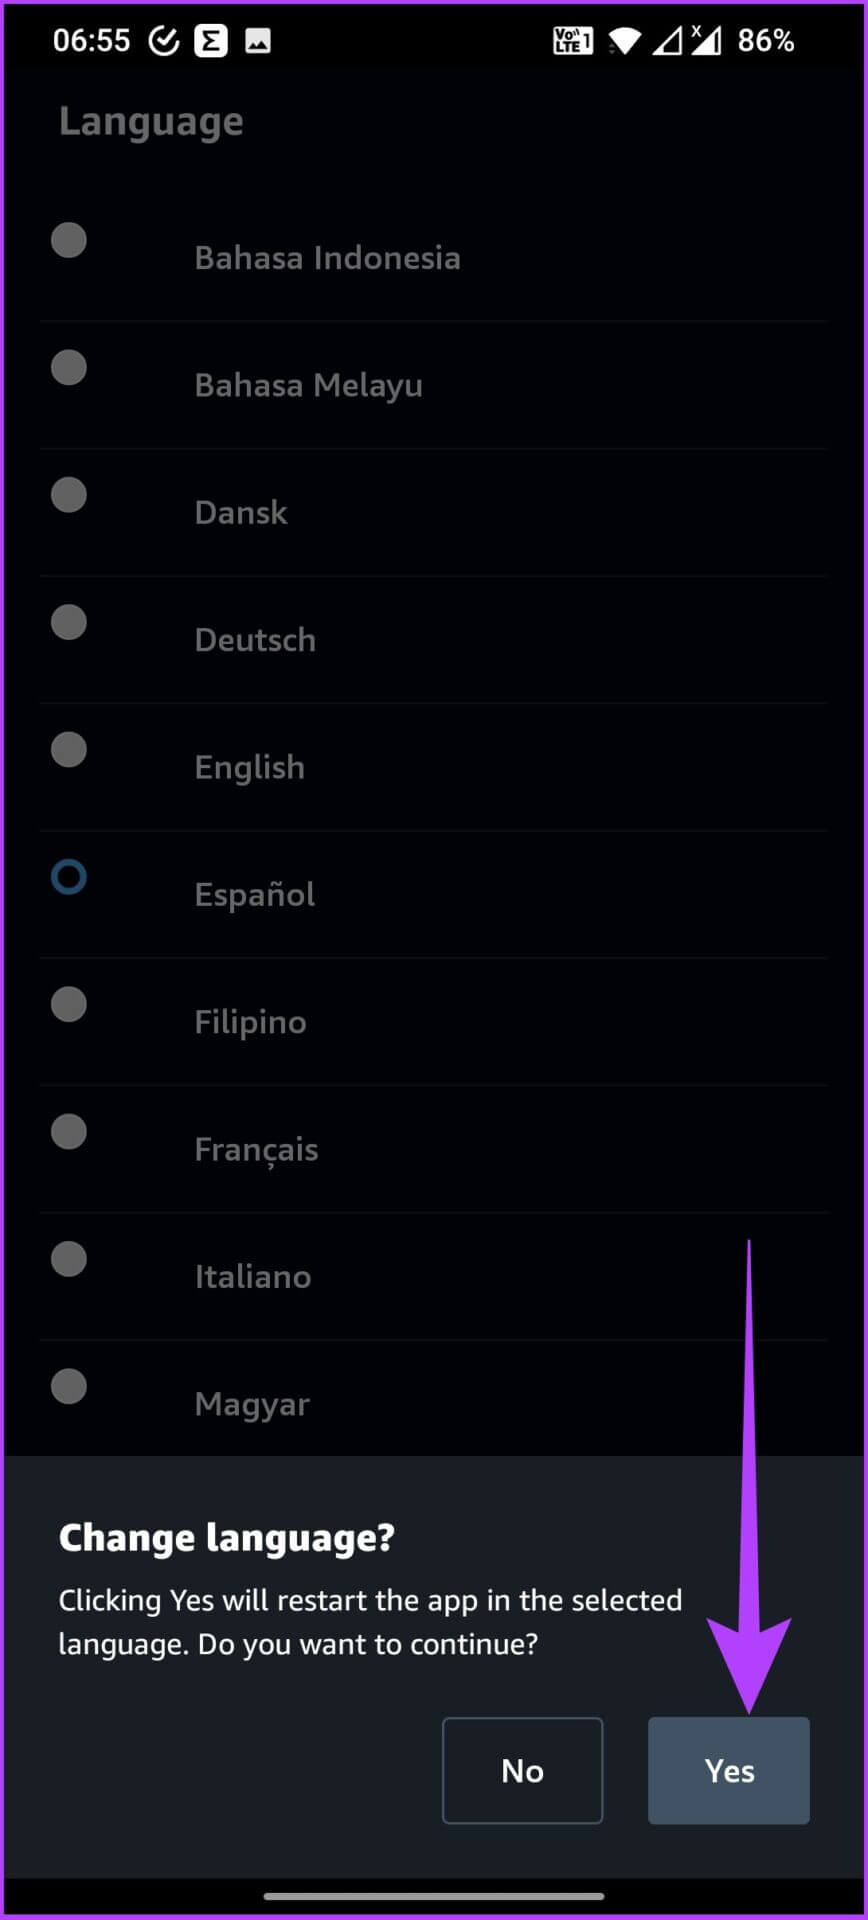This screenshot has width=868, height=1920.
Task: Tap No to cancel language change
Action: coord(522,1770)
